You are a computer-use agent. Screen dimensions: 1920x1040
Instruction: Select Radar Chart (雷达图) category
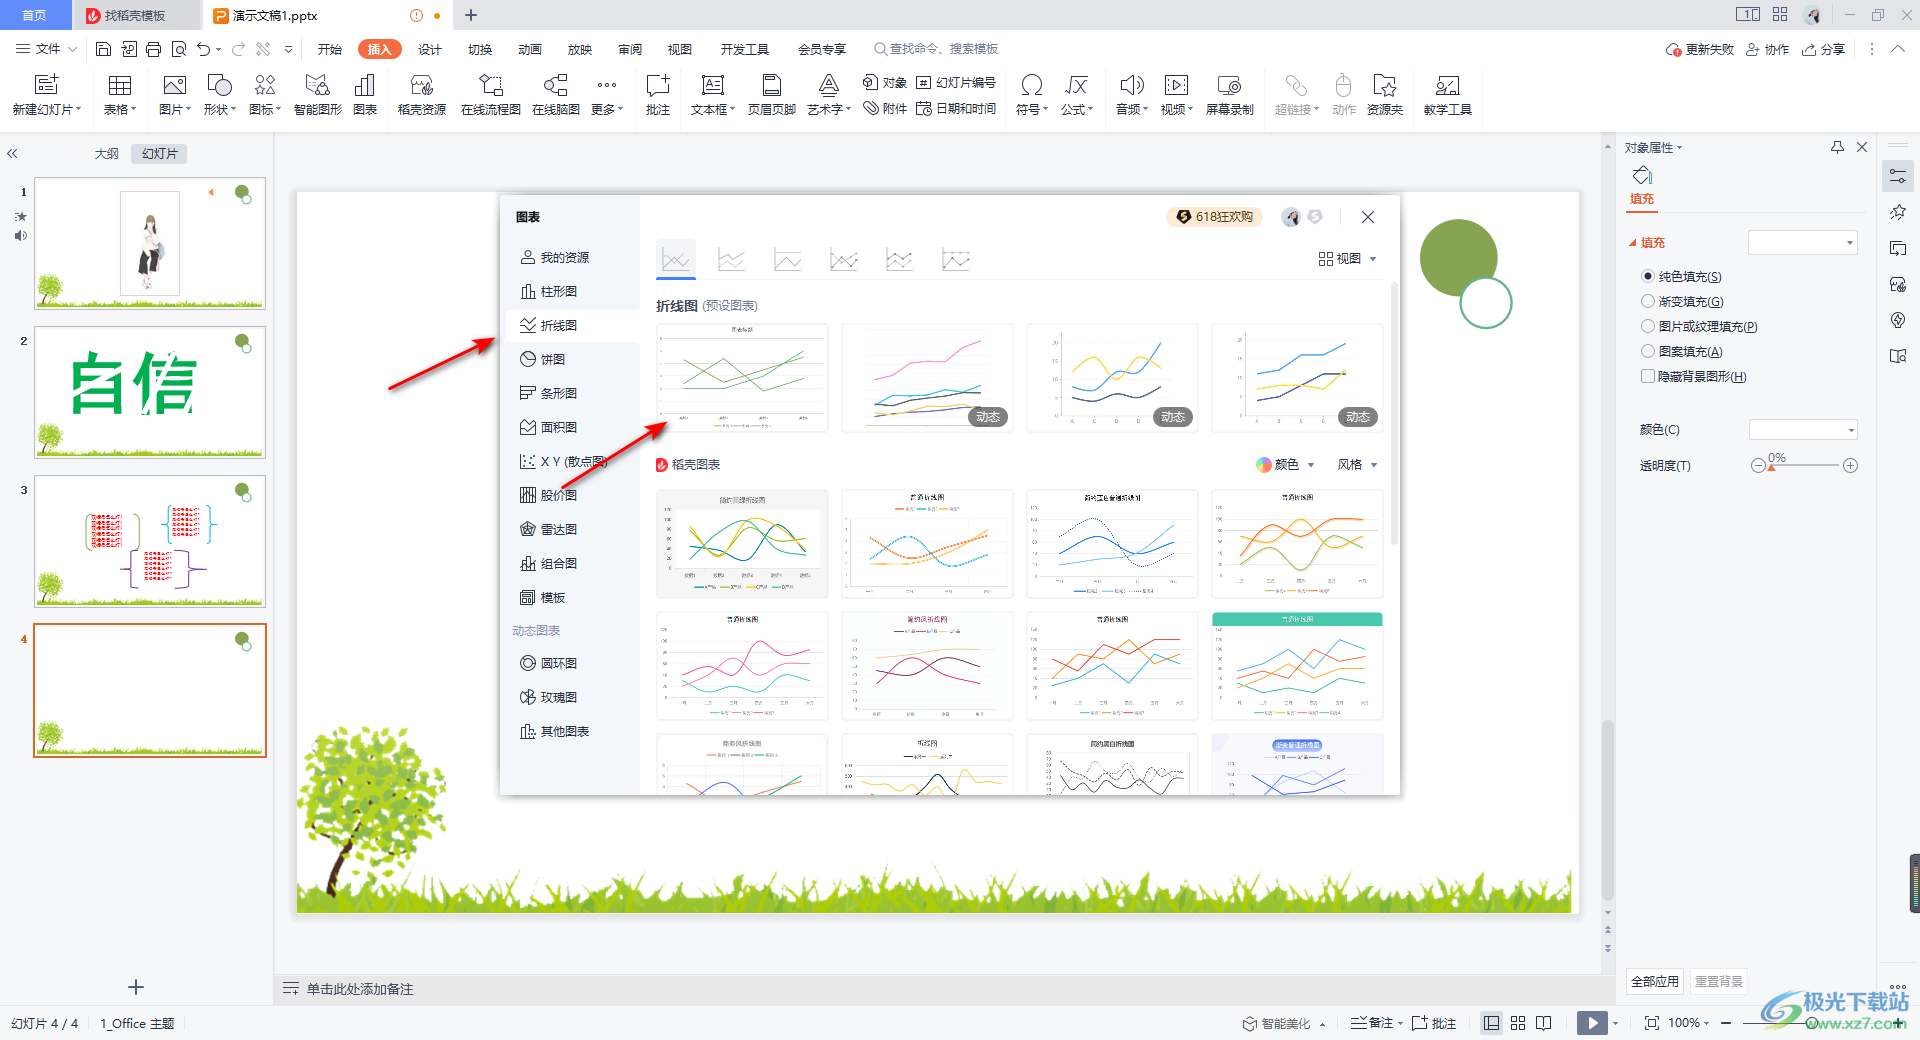point(572,529)
